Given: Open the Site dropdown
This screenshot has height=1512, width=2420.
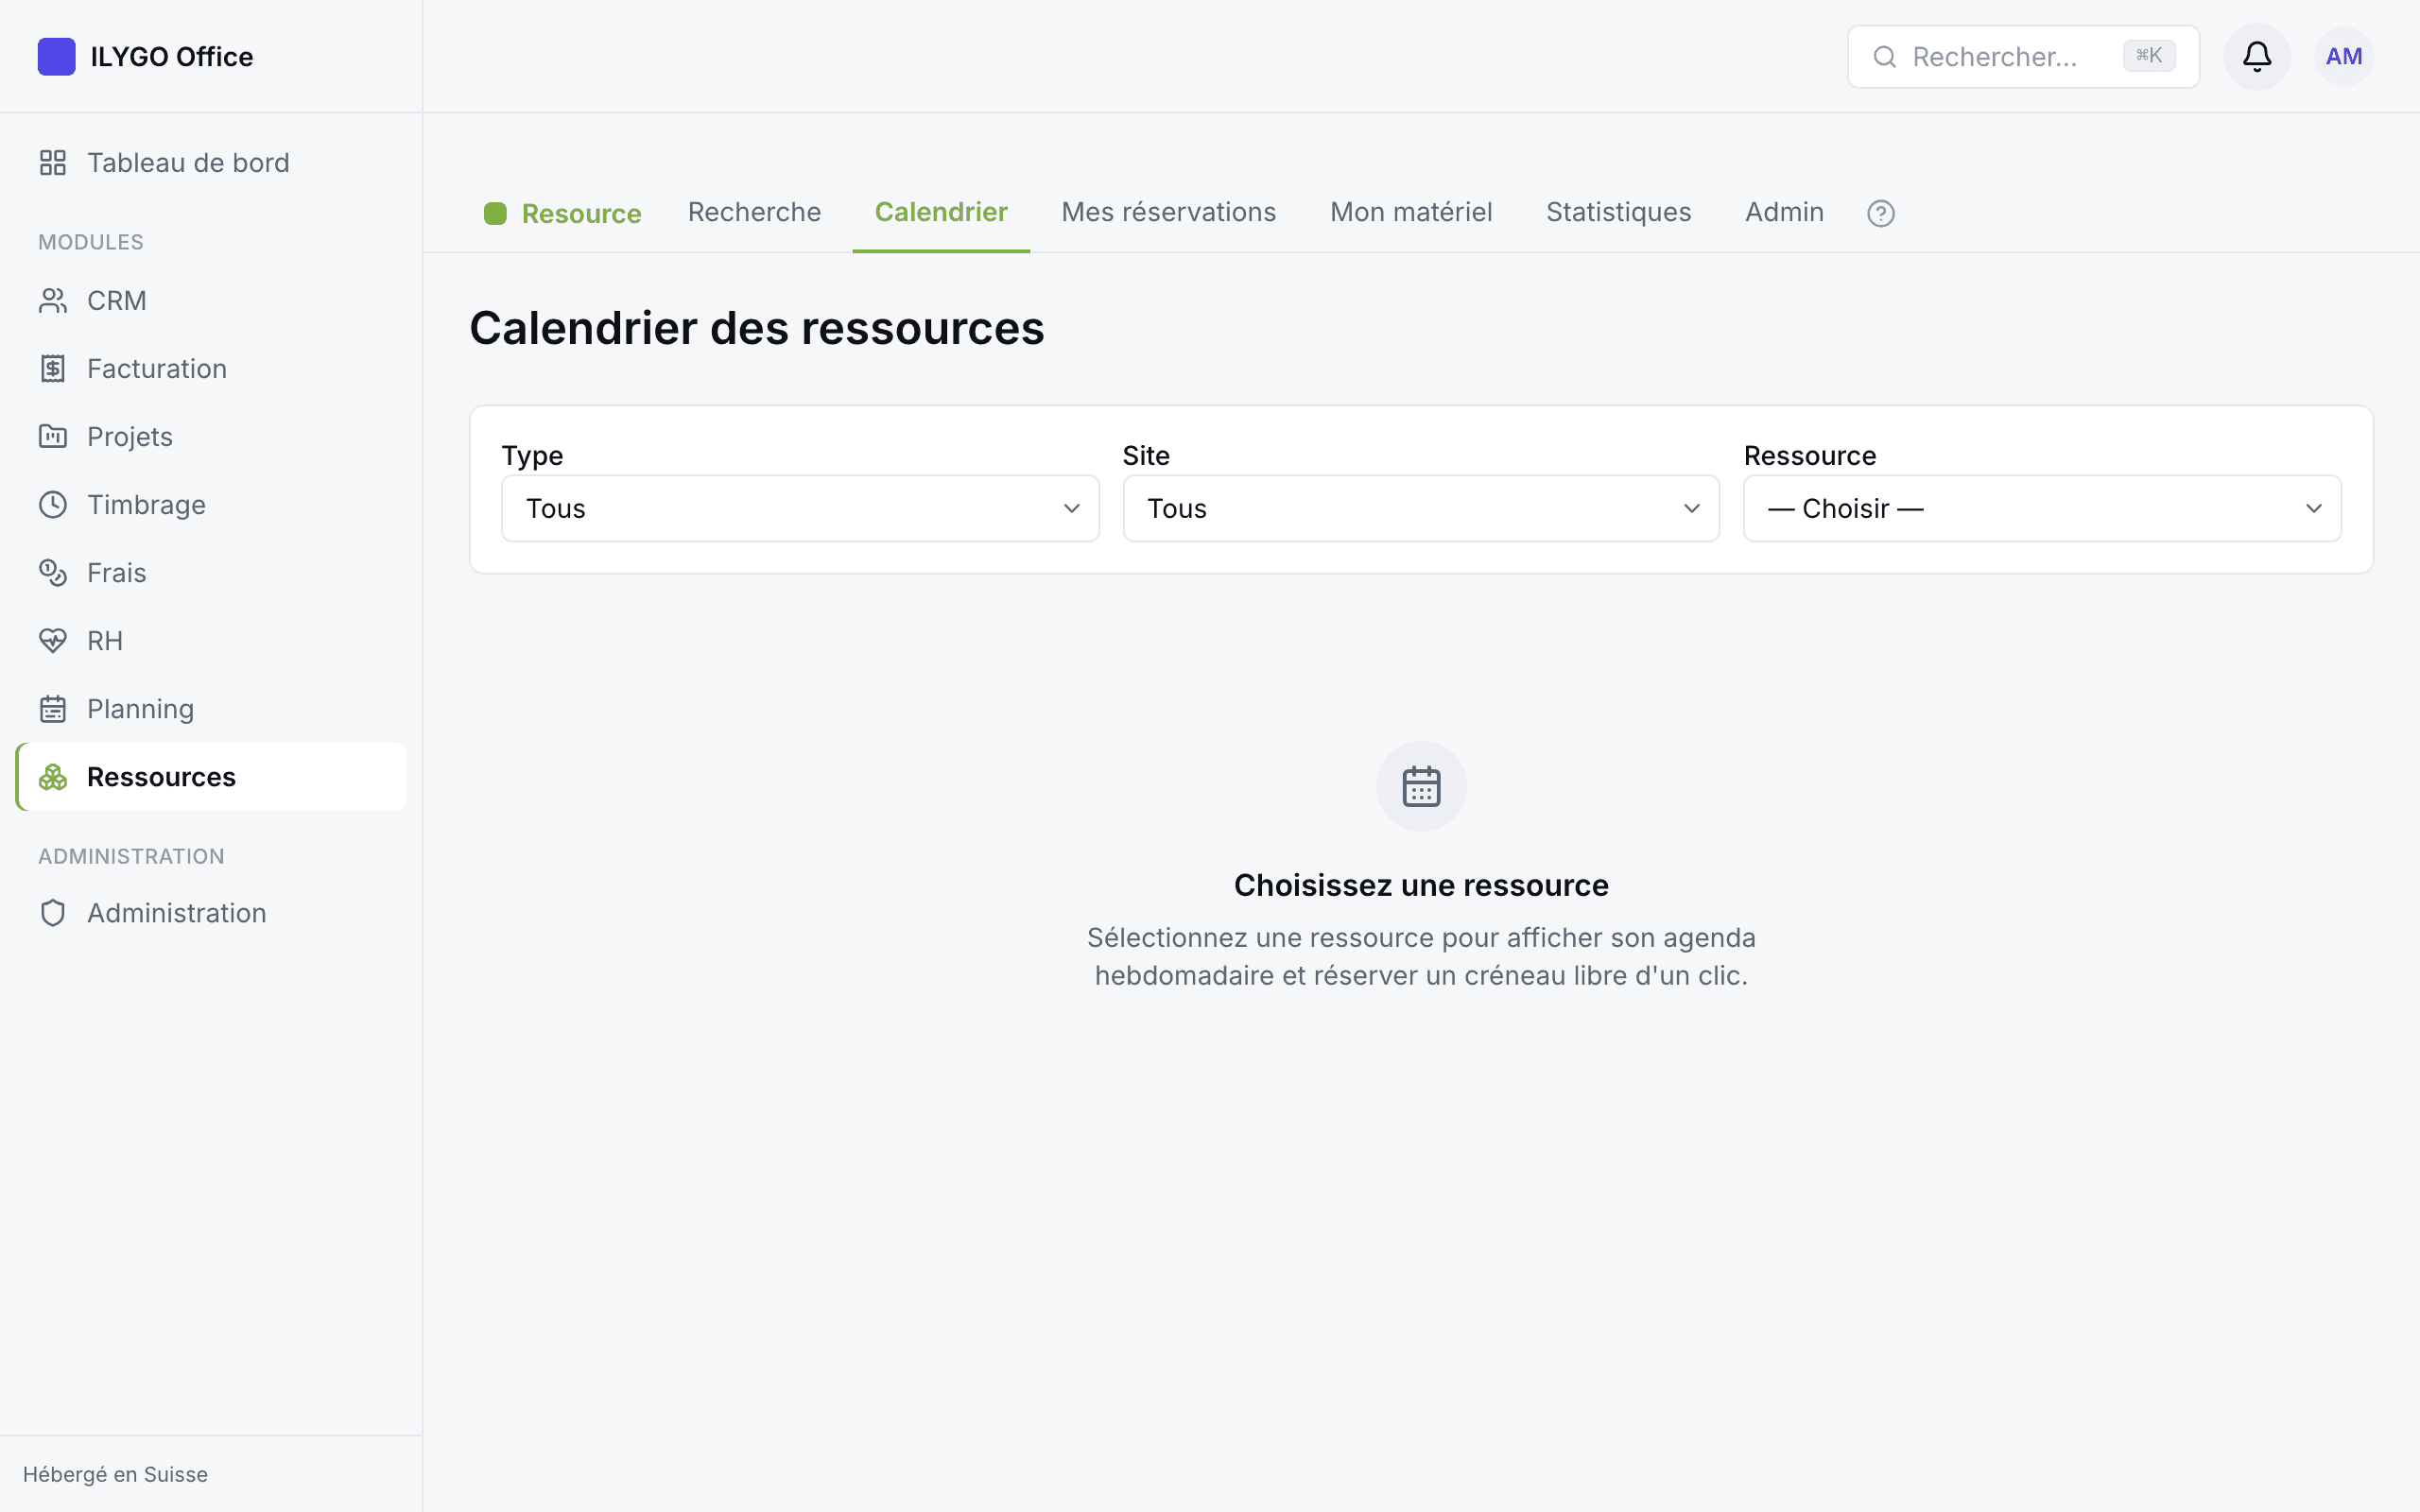Looking at the screenshot, I should coord(1421,508).
